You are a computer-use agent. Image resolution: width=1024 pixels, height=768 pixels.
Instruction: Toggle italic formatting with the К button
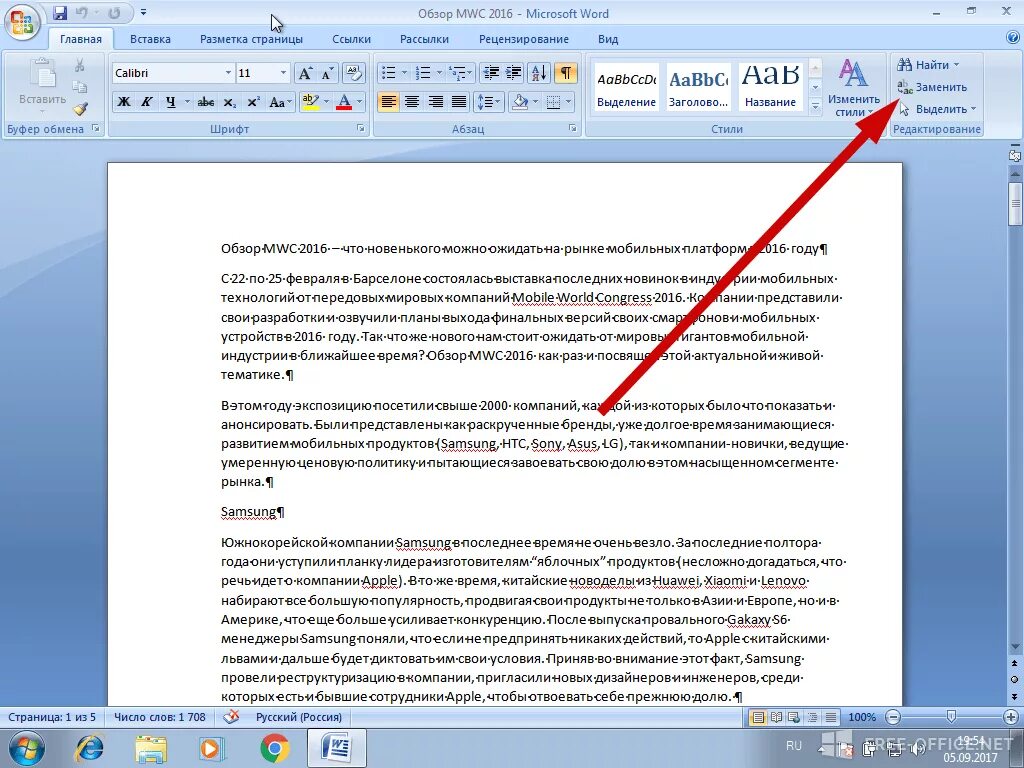(x=147, y=102)
